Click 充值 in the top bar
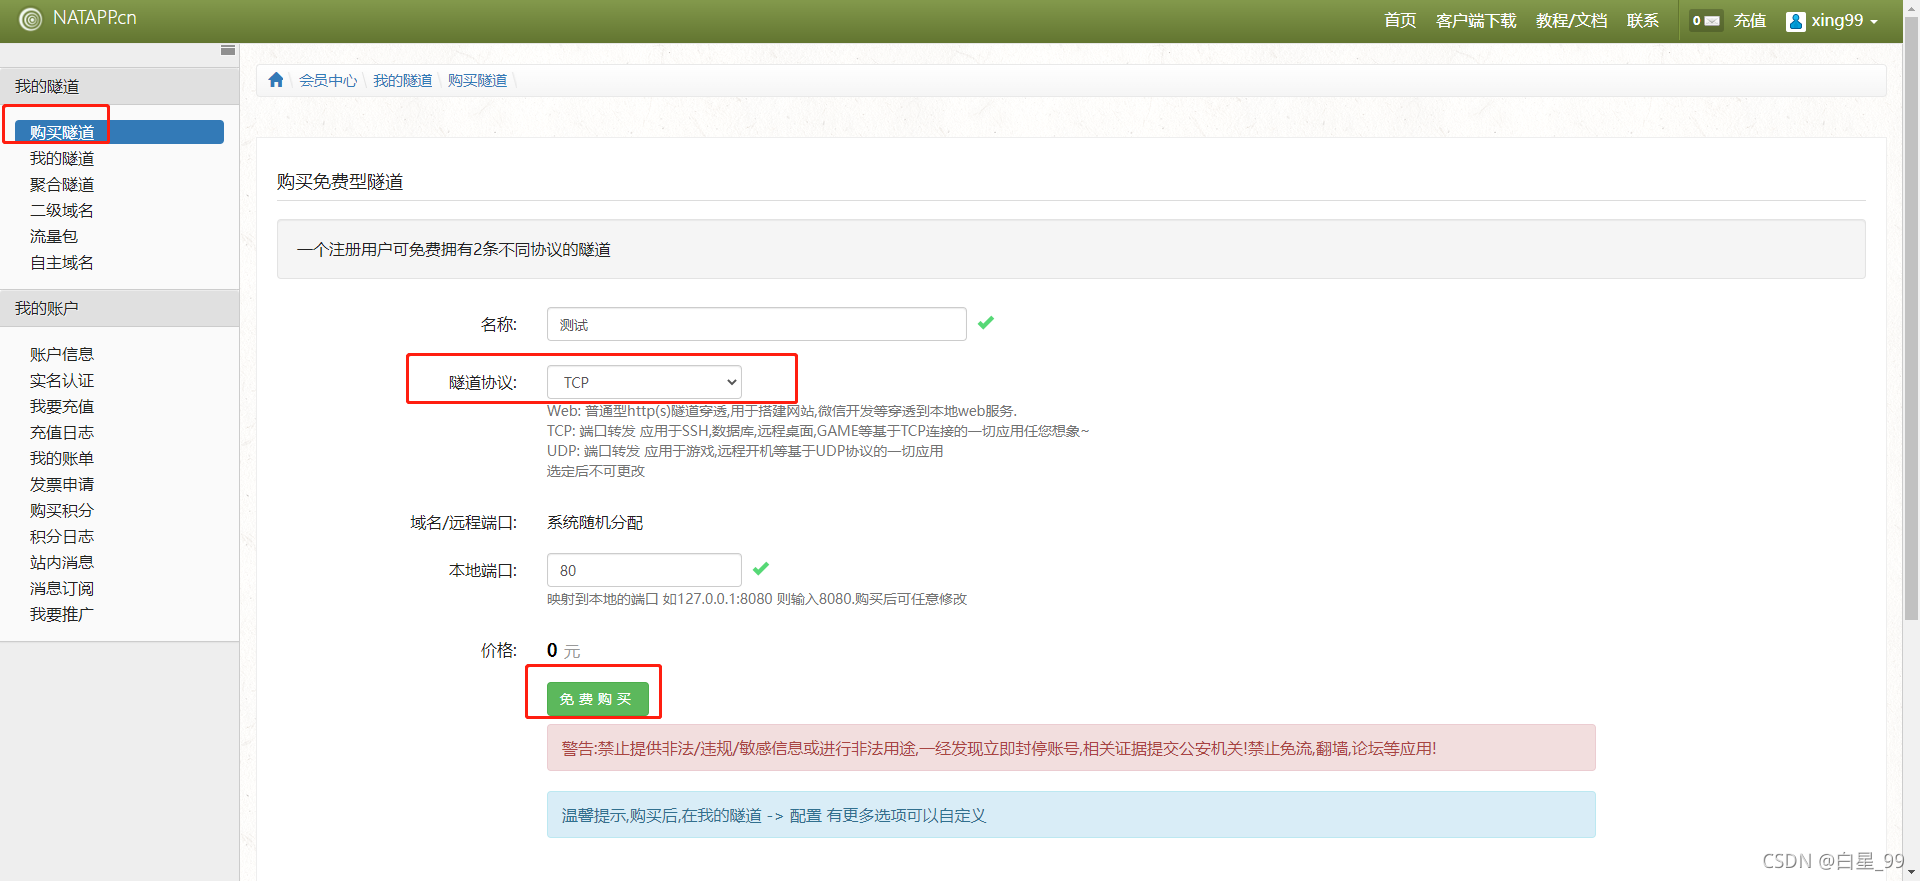The width and height of the screenshot is (1920, 881). pos(1750,21)
